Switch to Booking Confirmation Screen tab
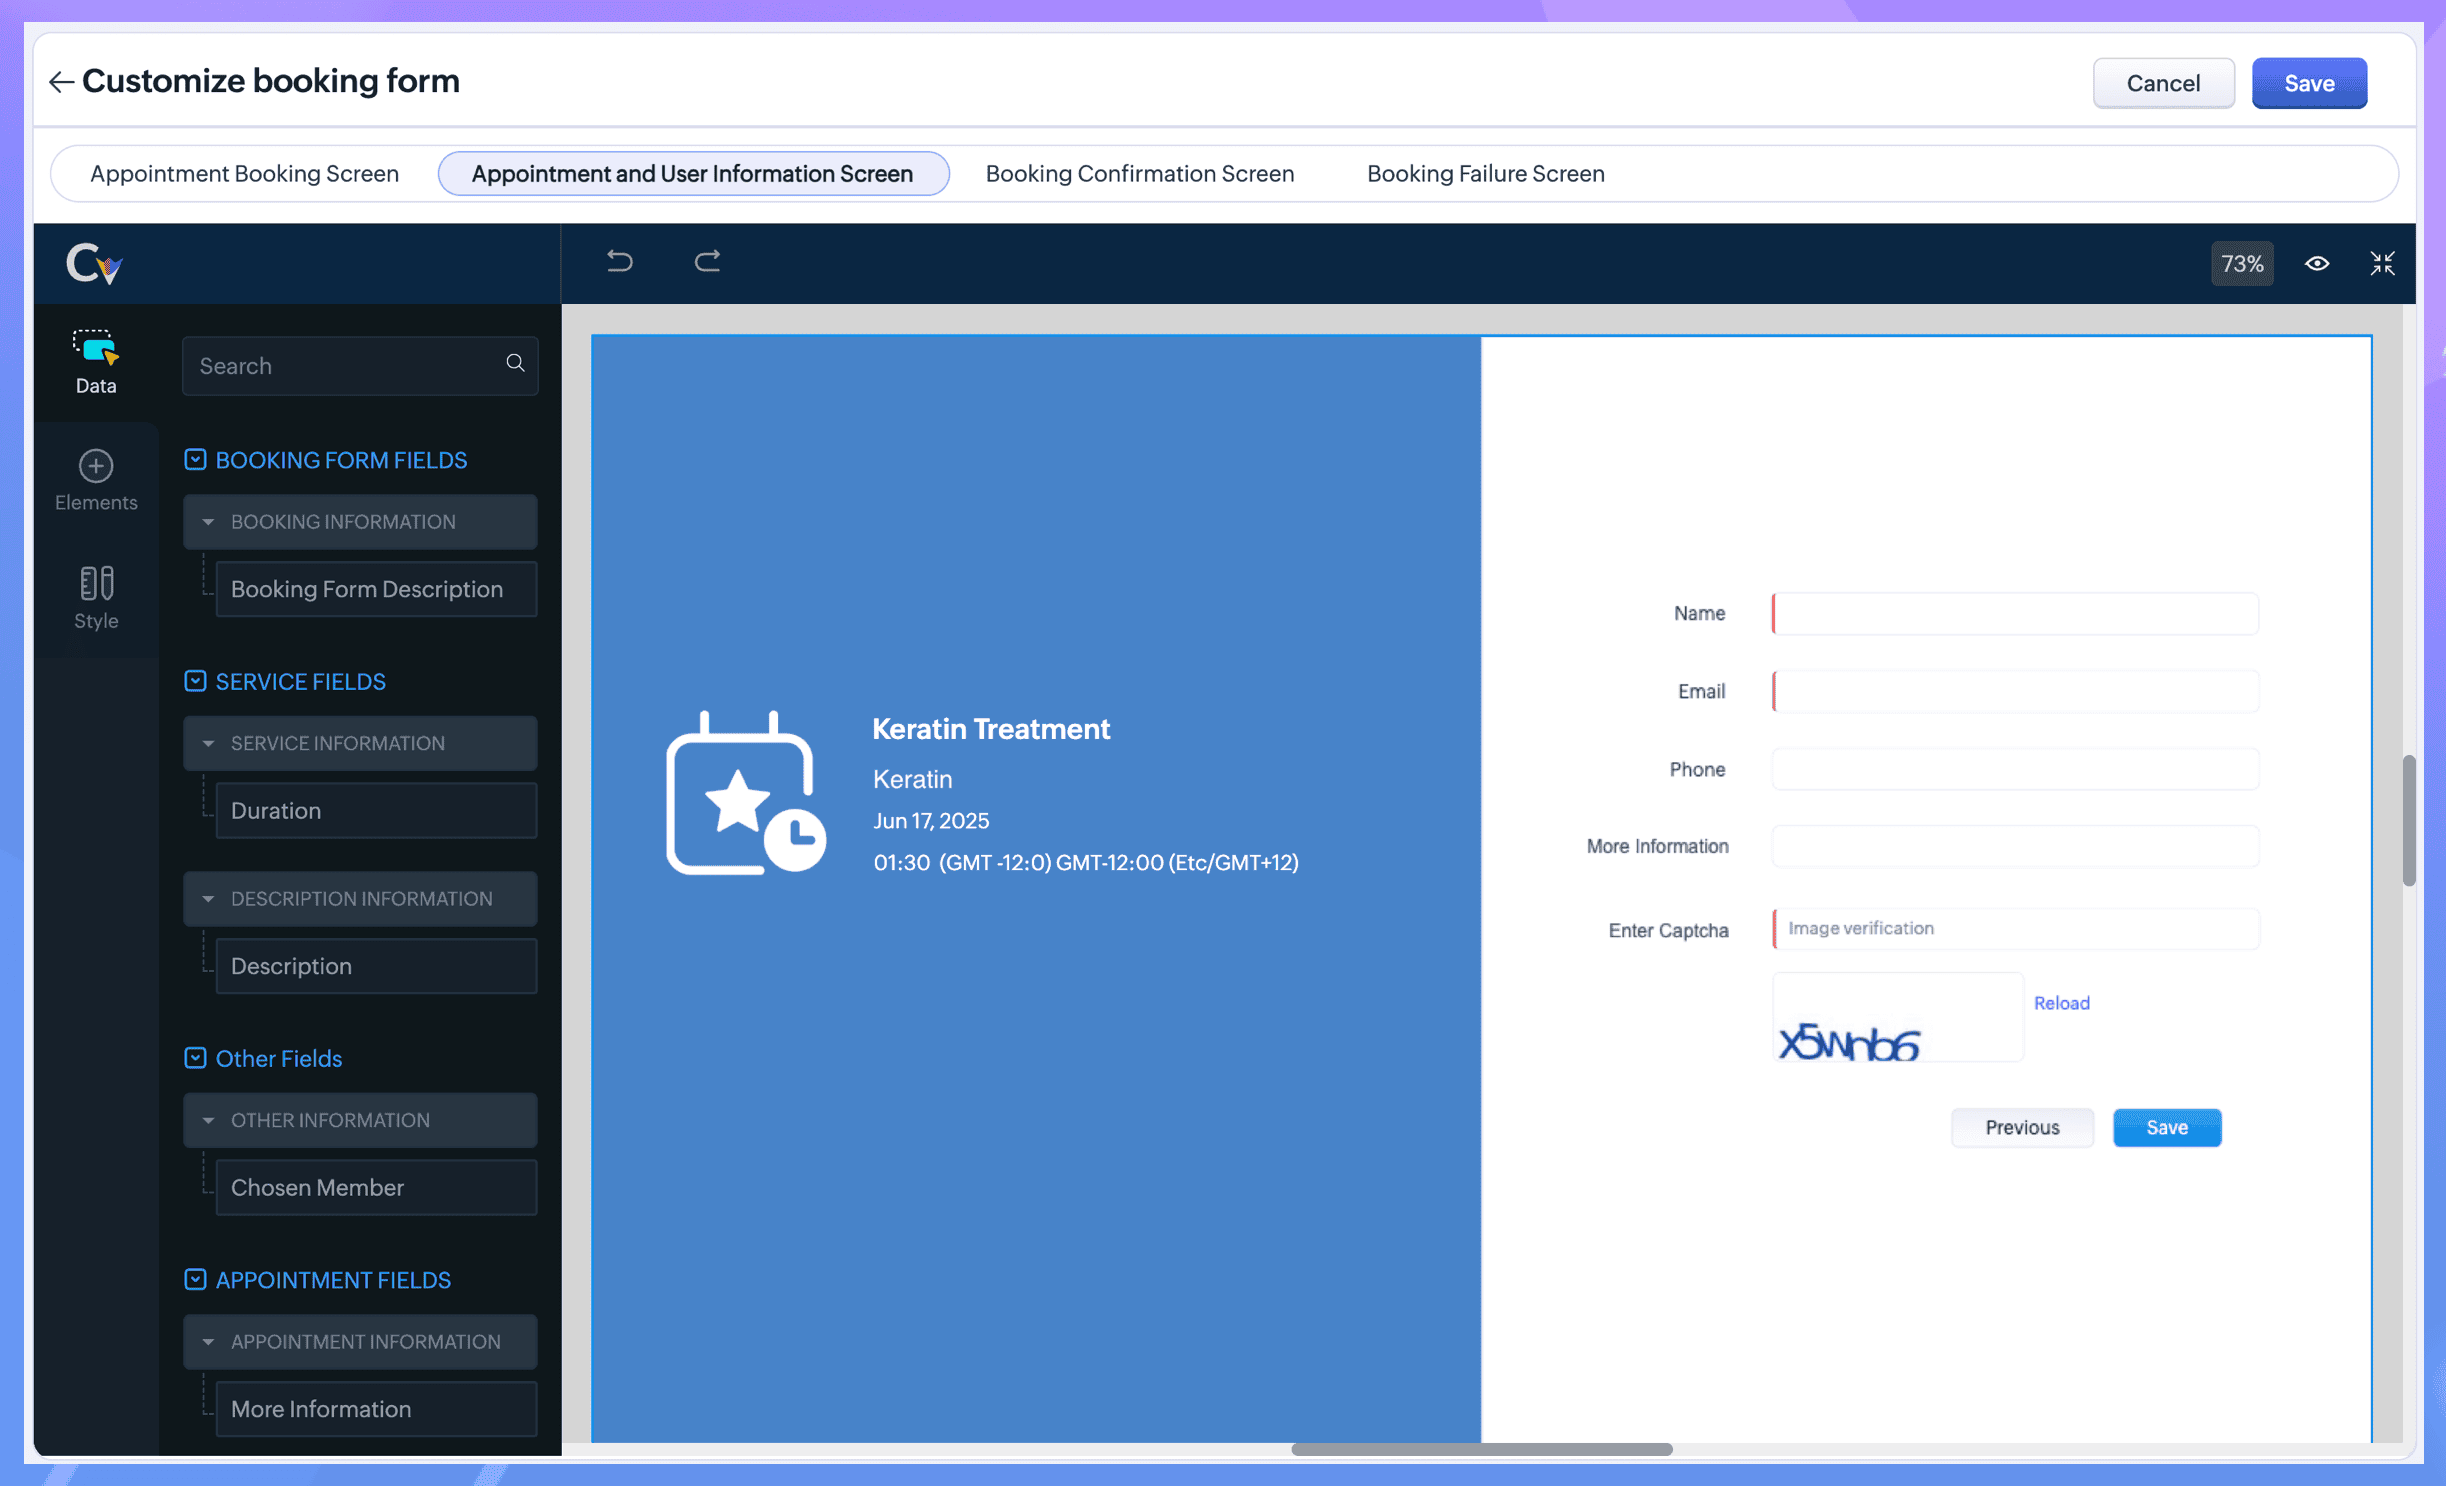 click(1139, 174)
